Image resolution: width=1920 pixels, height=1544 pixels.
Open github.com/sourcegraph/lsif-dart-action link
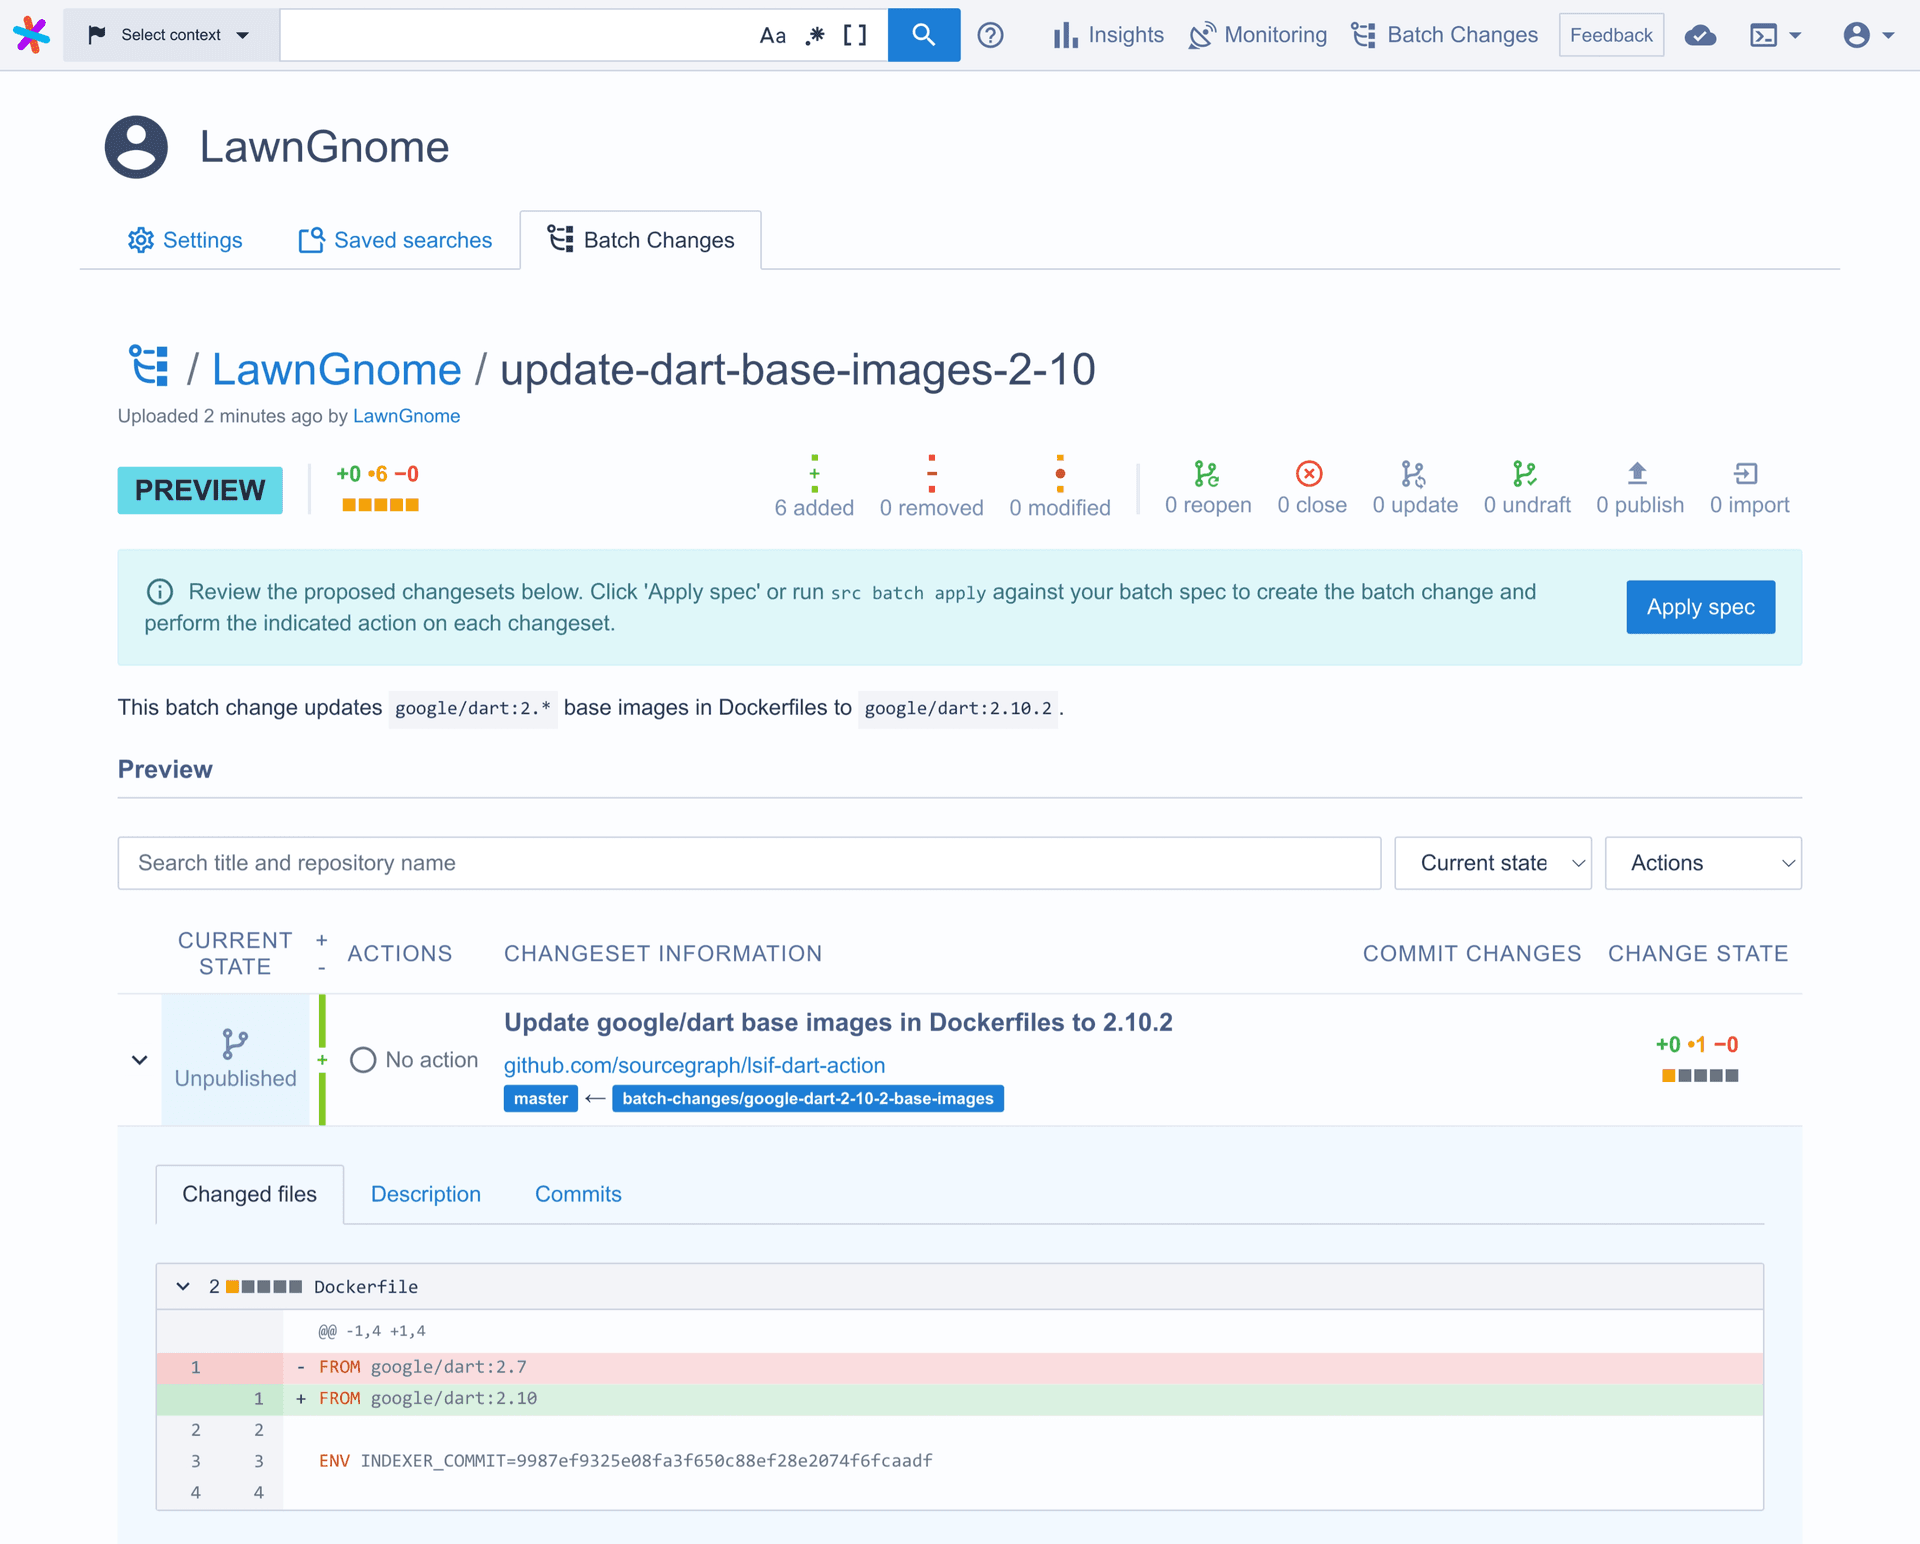point(694,1065)
